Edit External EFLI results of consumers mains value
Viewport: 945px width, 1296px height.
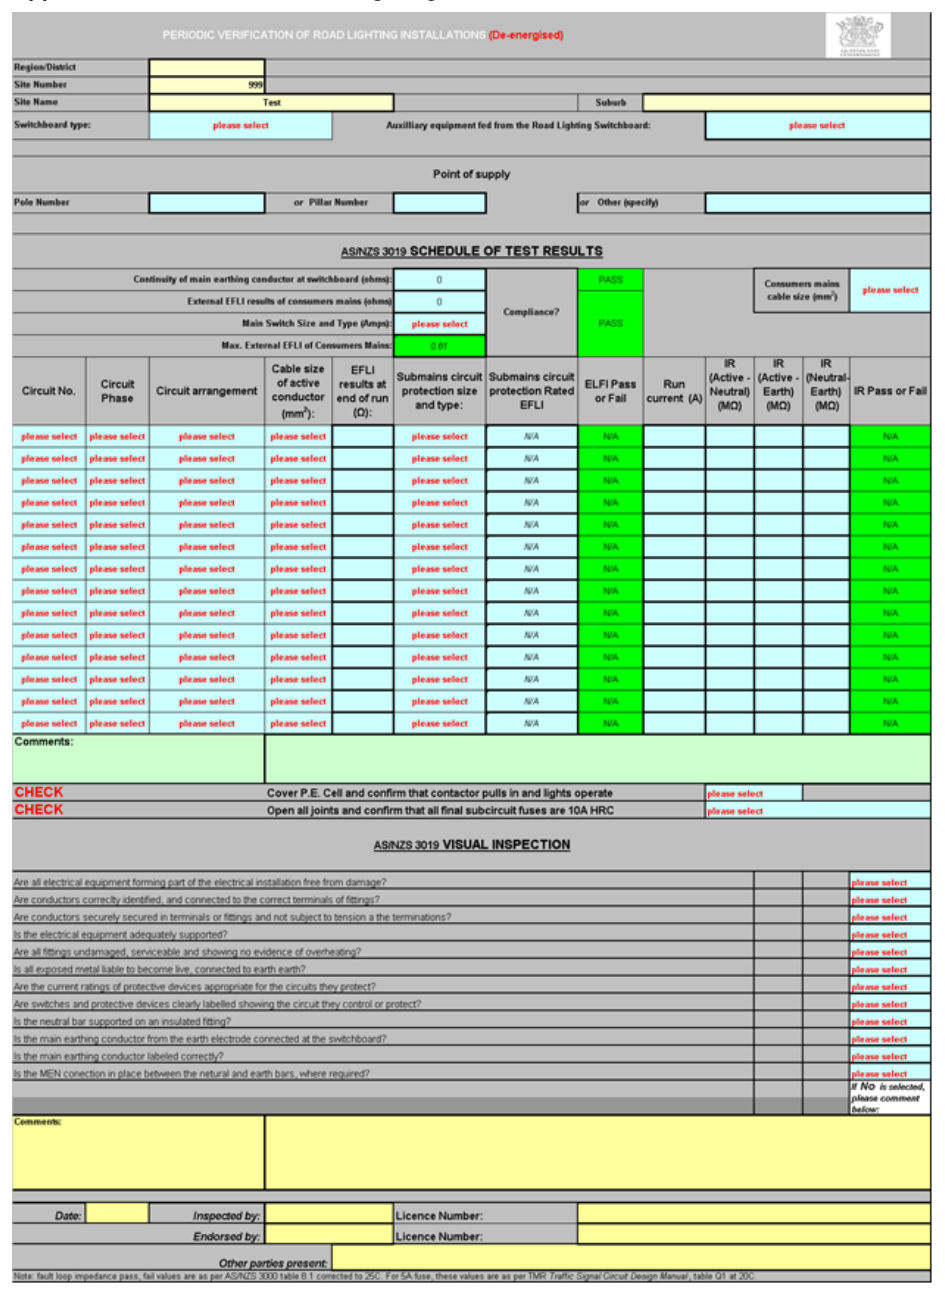coord(440,301)
